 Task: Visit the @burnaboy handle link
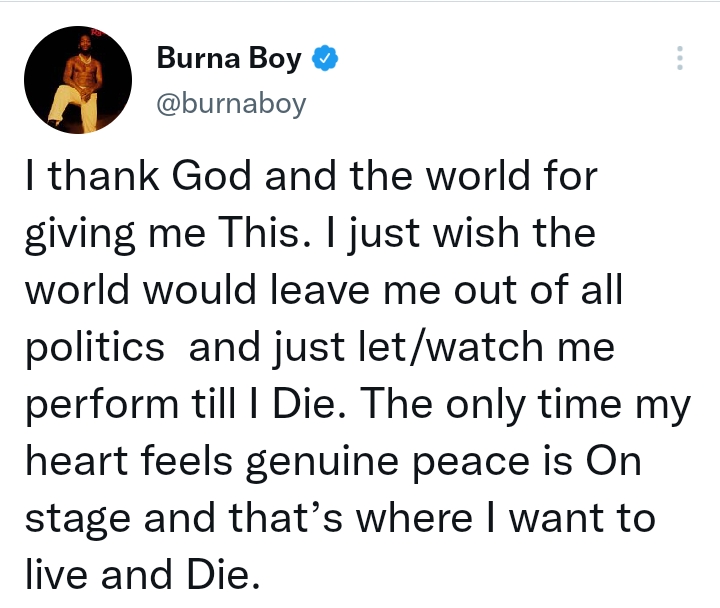(x=231, y=104)
